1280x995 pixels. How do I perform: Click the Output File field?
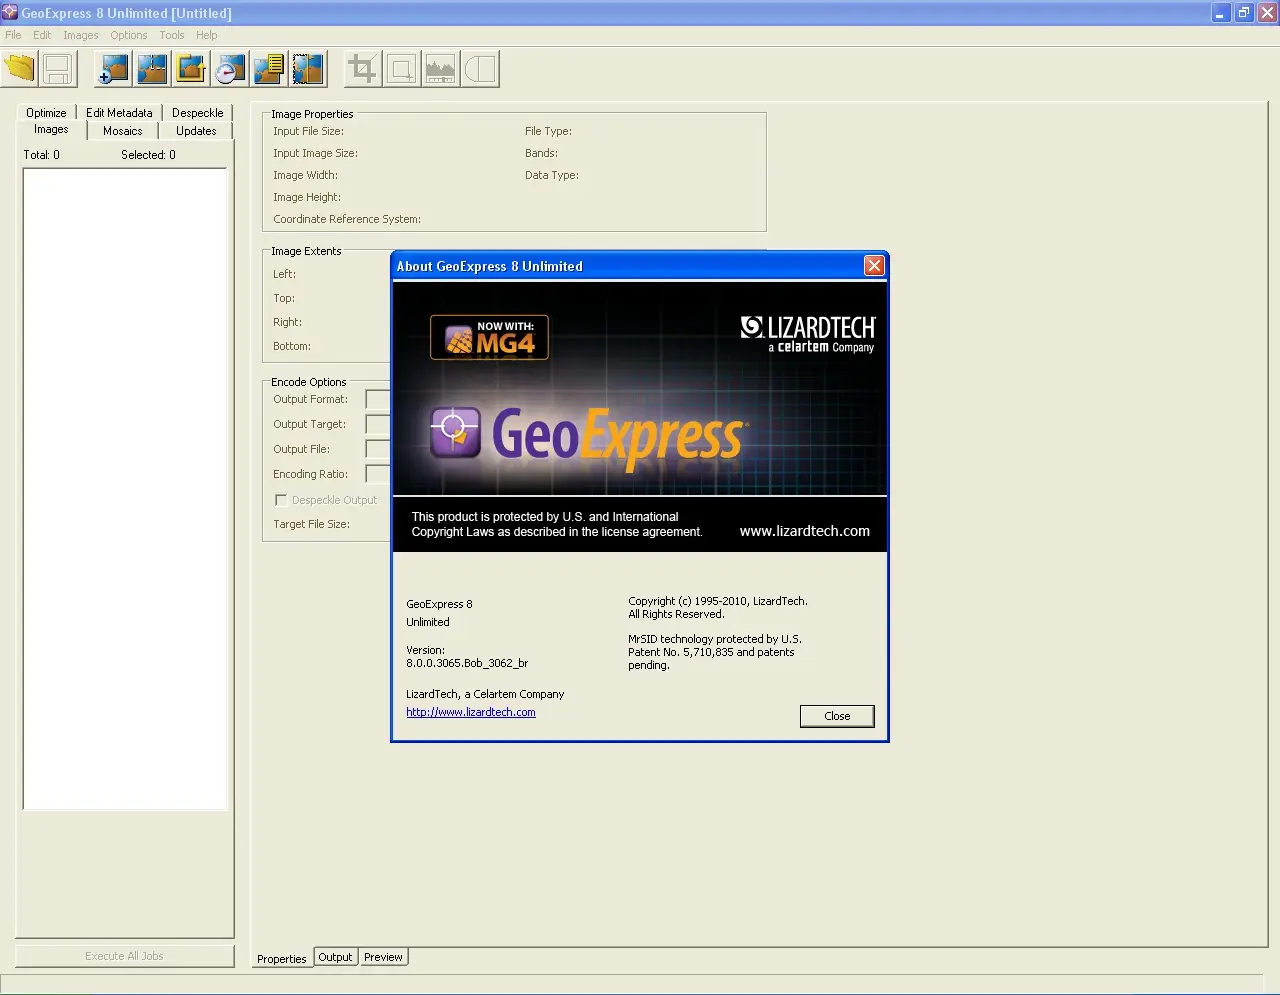point(378,449)
